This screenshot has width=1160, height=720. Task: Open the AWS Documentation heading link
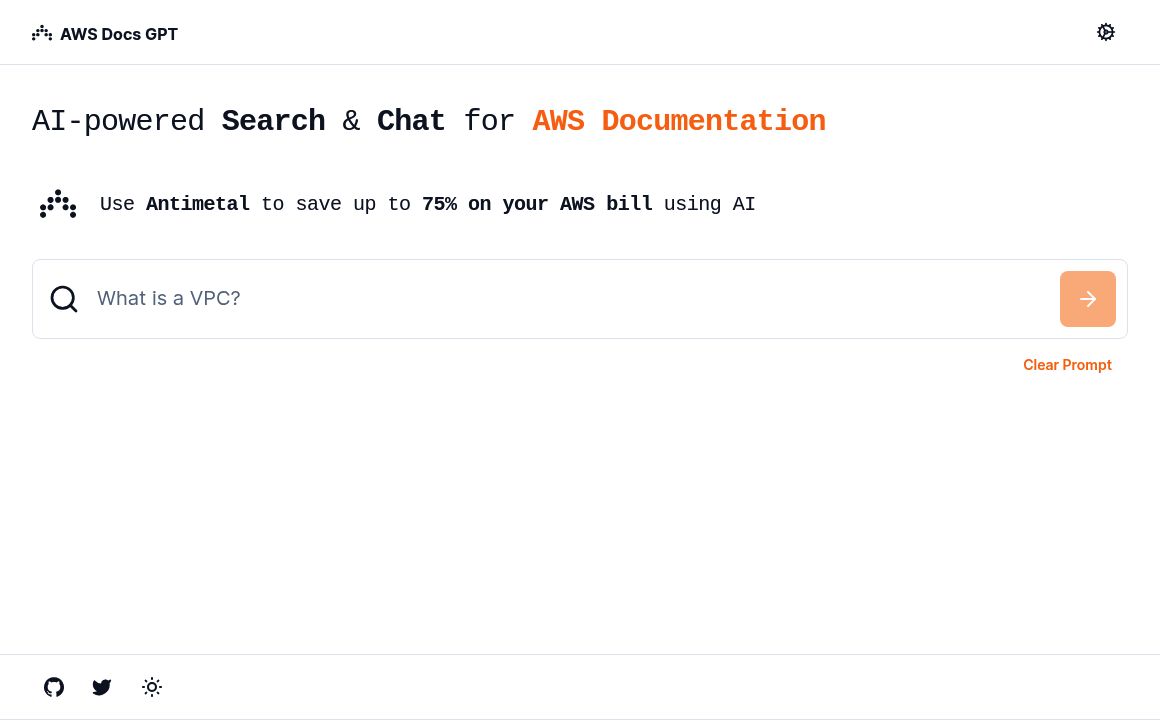pos(679,121)
